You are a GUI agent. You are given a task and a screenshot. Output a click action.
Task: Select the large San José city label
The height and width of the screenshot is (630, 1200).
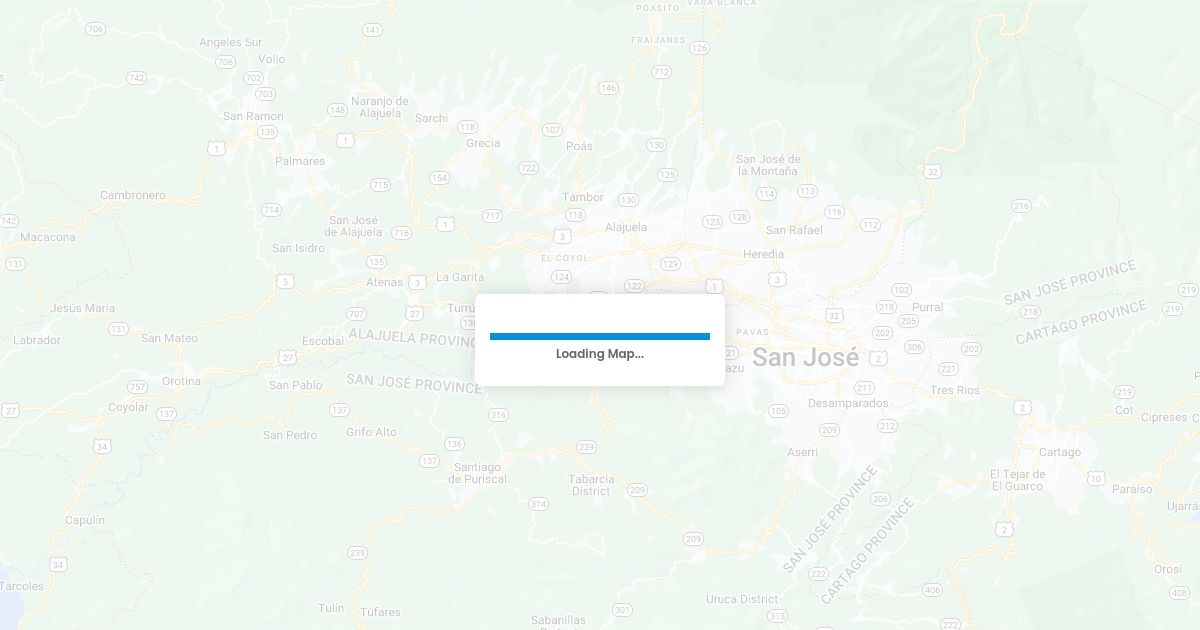pos(805,357)
